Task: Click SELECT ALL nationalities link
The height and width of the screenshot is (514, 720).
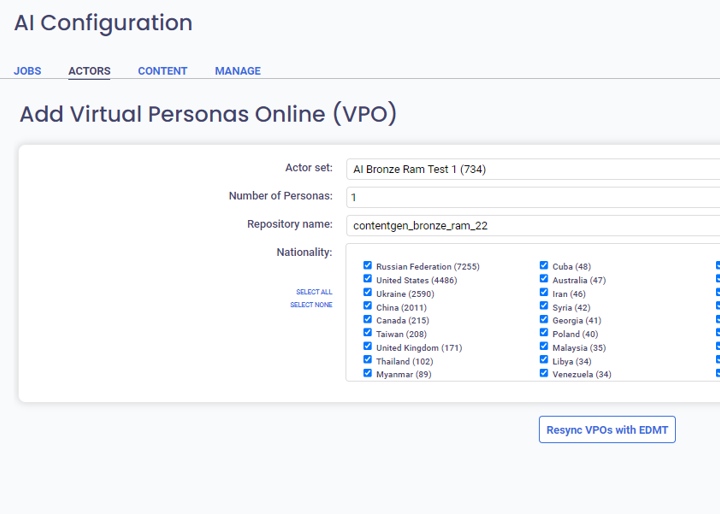Action: point(314,292)
